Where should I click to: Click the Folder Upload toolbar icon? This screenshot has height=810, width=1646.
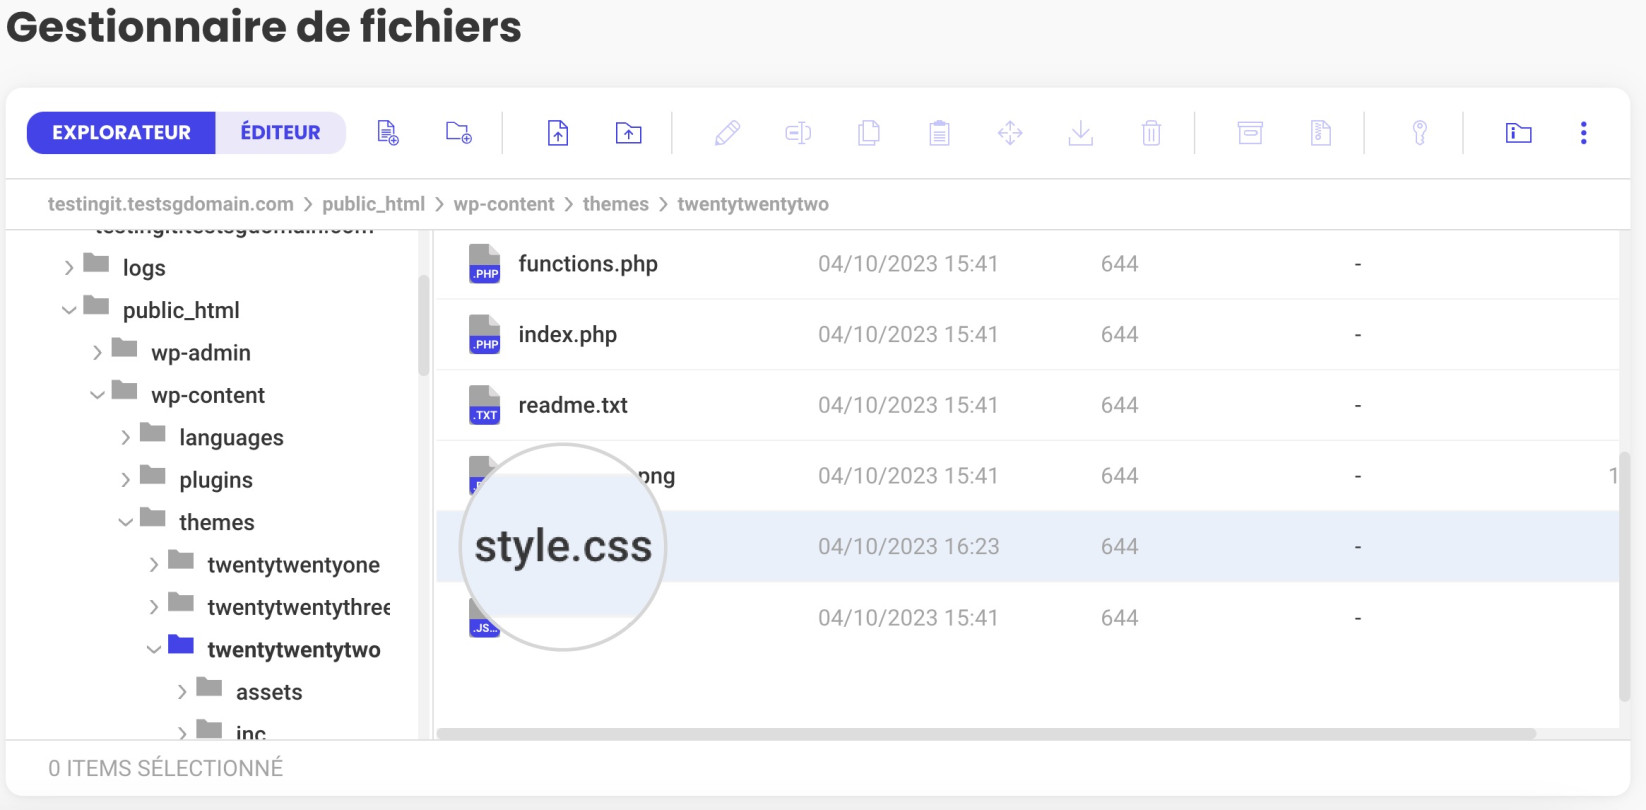point(628,133)
